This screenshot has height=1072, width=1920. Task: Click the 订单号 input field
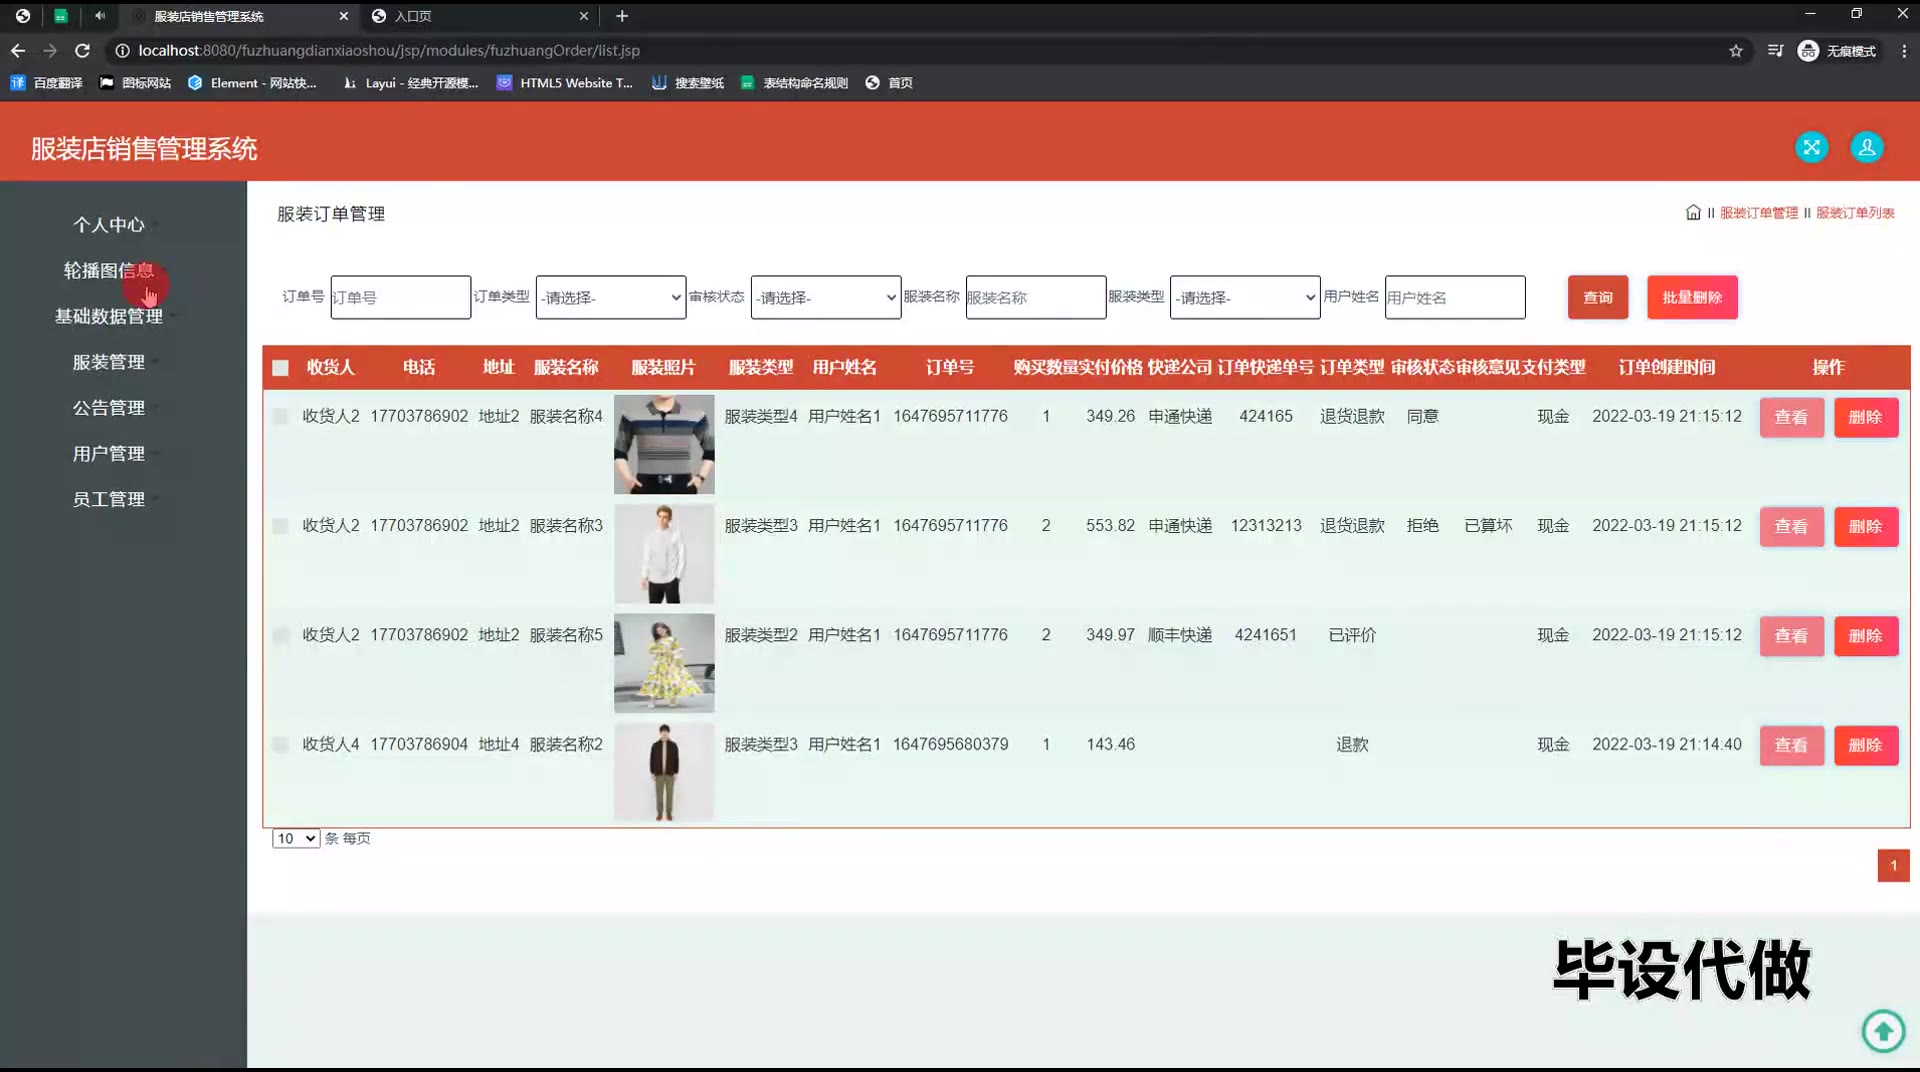click(400, 297)
